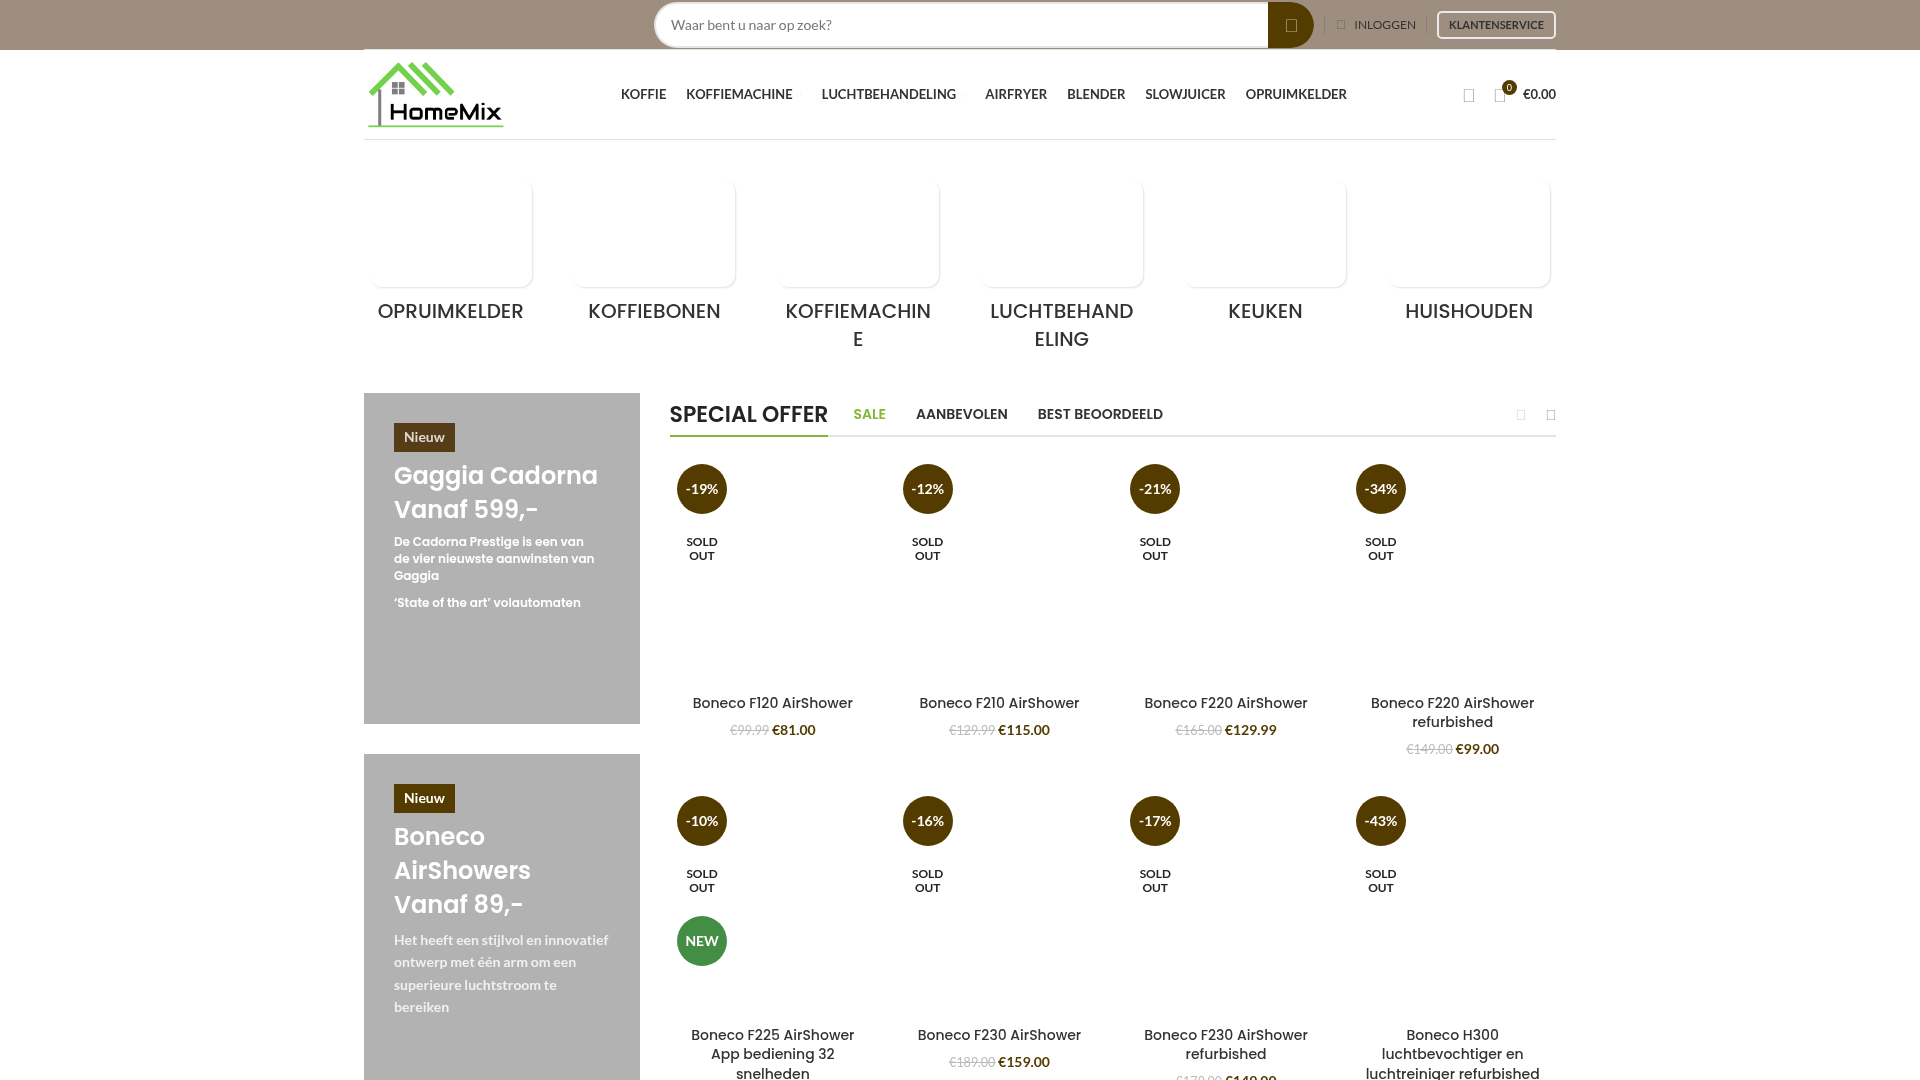
Task: Click the Boneco AirShowers Vanaf 89,- banner heading
Action: click(462, 870)
